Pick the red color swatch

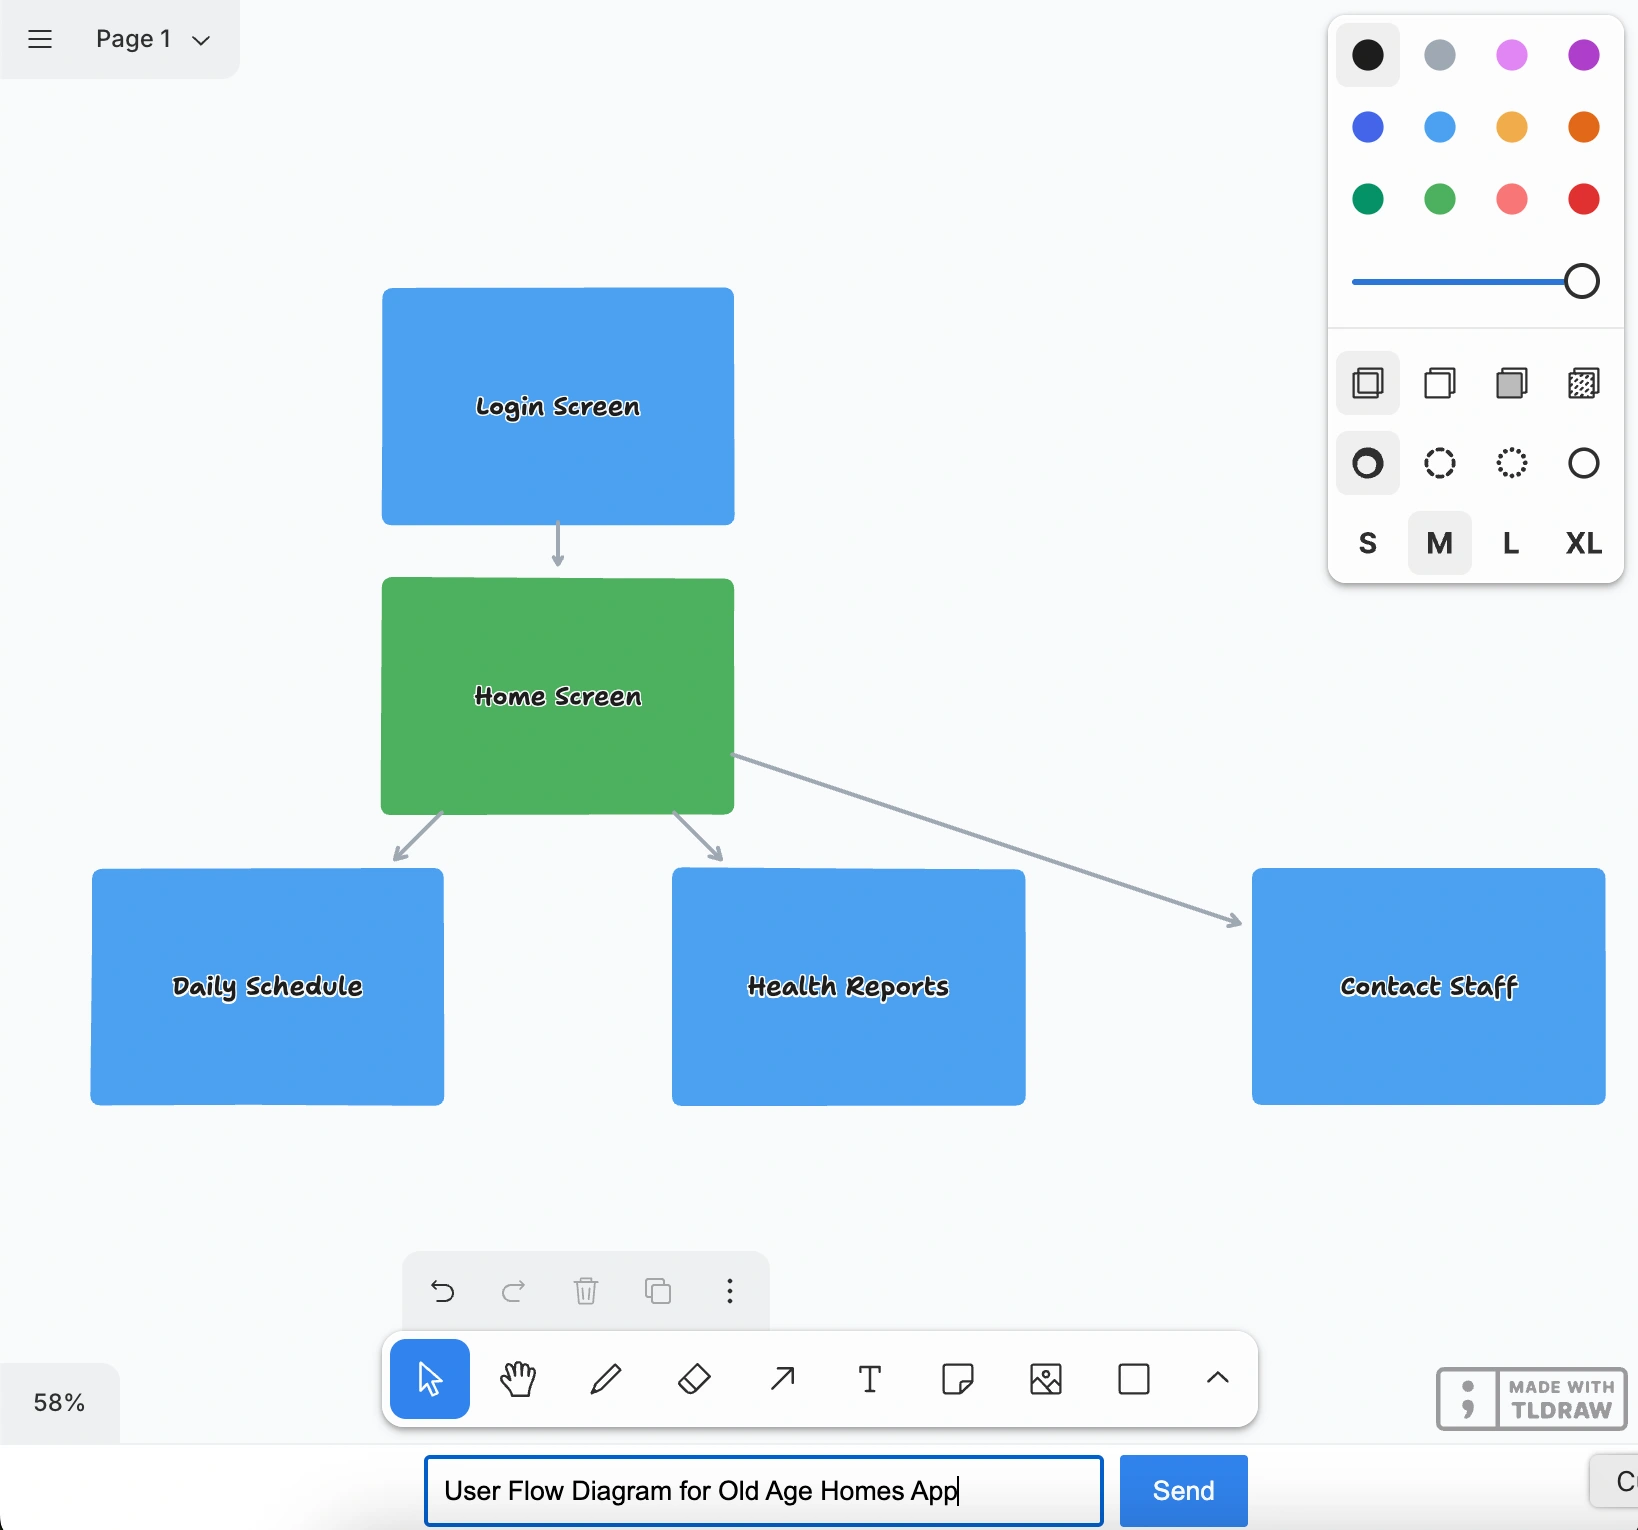click(1584, 199)
